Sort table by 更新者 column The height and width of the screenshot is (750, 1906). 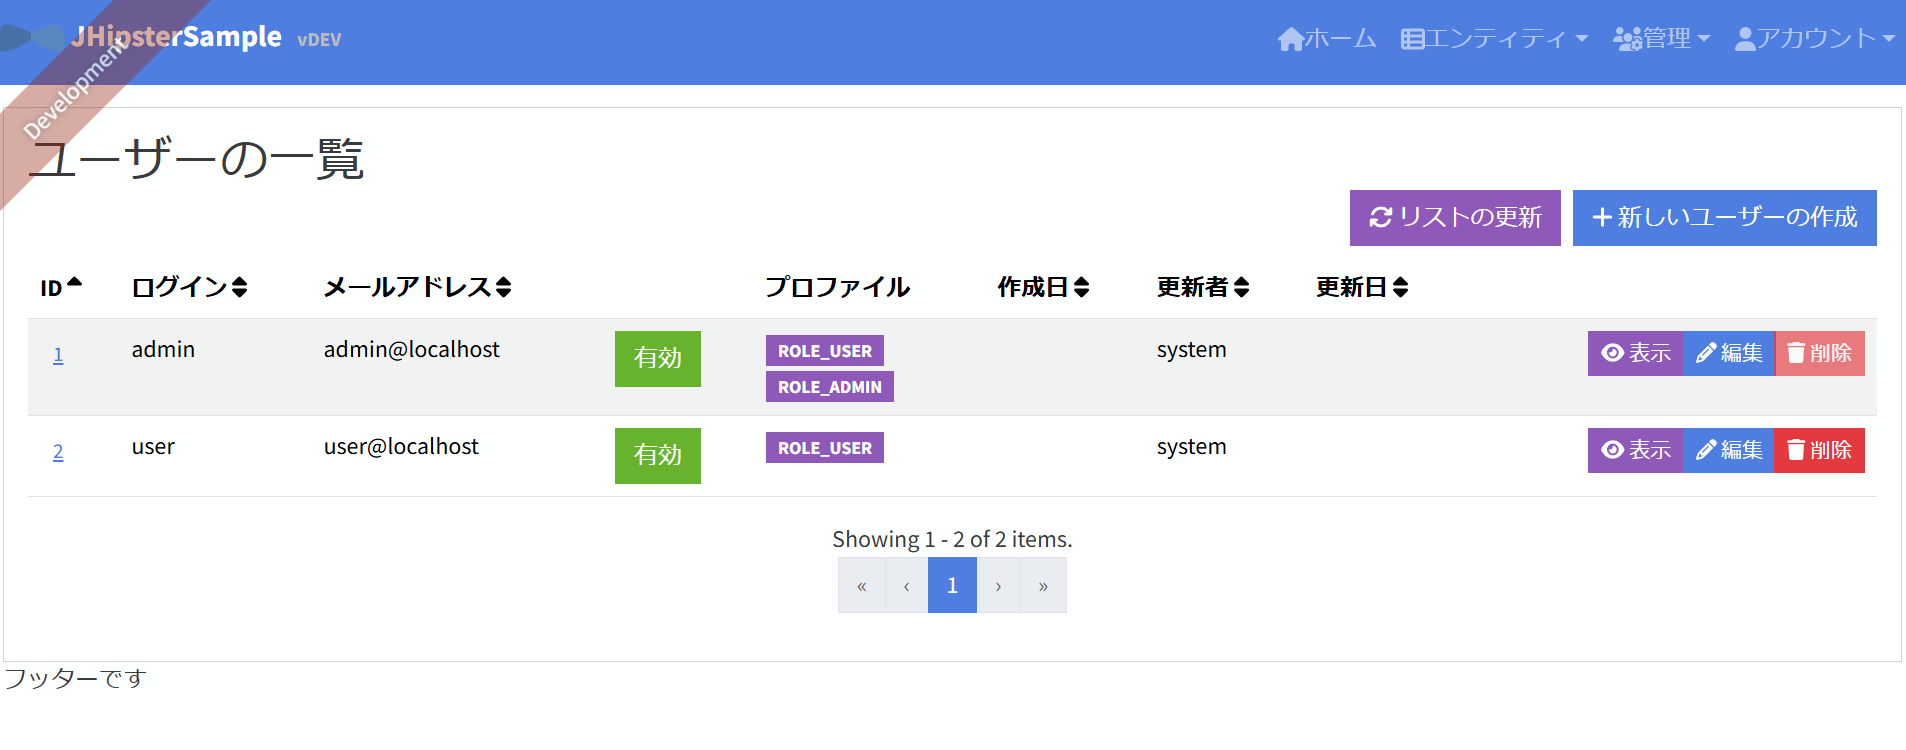[x=1203, y=287]
